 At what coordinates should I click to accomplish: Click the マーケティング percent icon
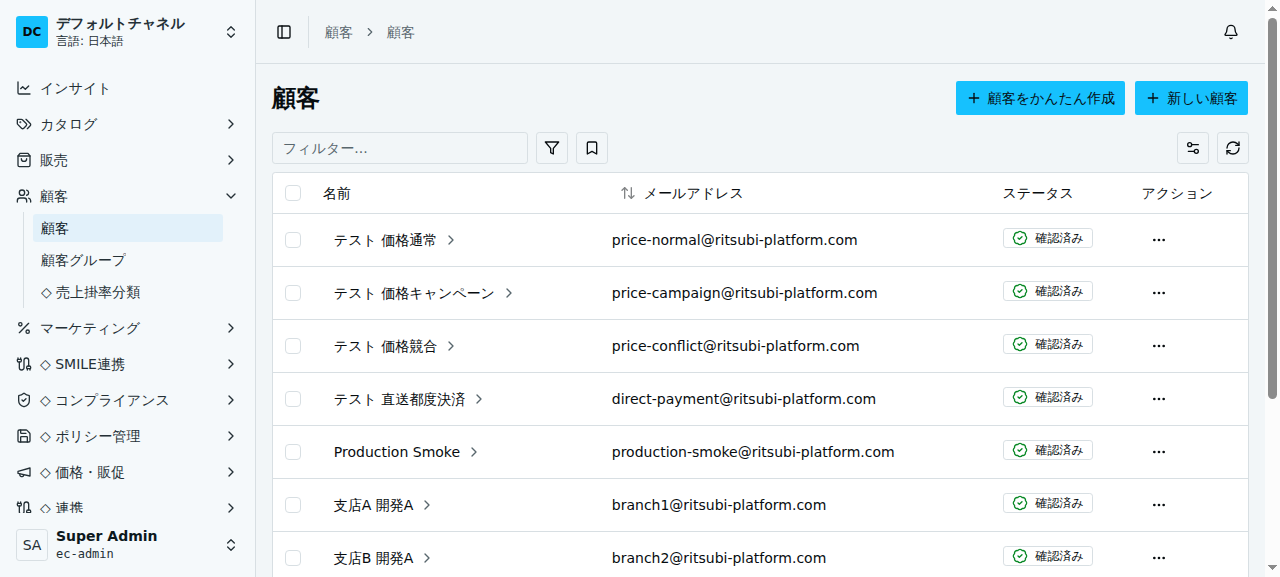pos(24,328)
